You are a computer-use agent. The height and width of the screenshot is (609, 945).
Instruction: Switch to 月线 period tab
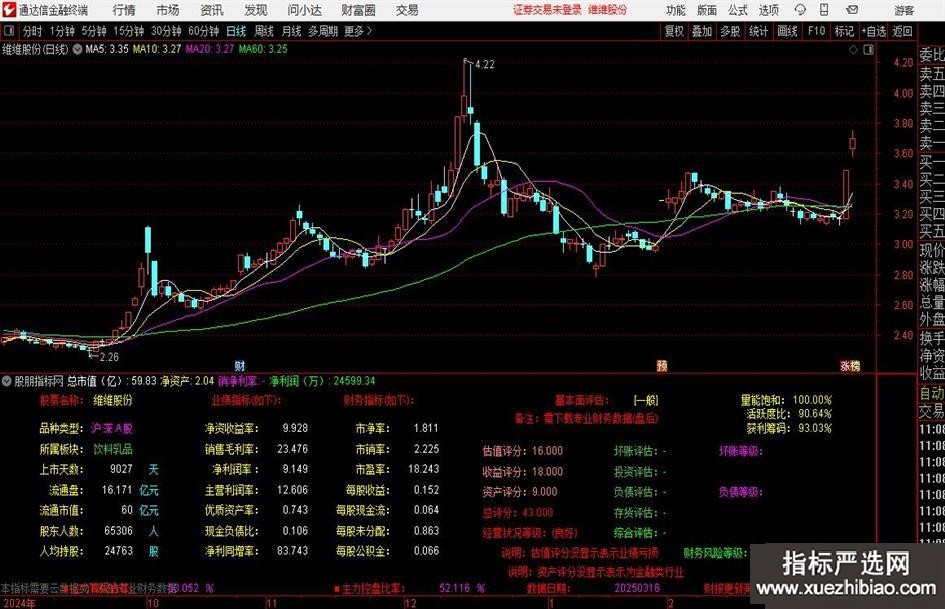click(291, 31)
